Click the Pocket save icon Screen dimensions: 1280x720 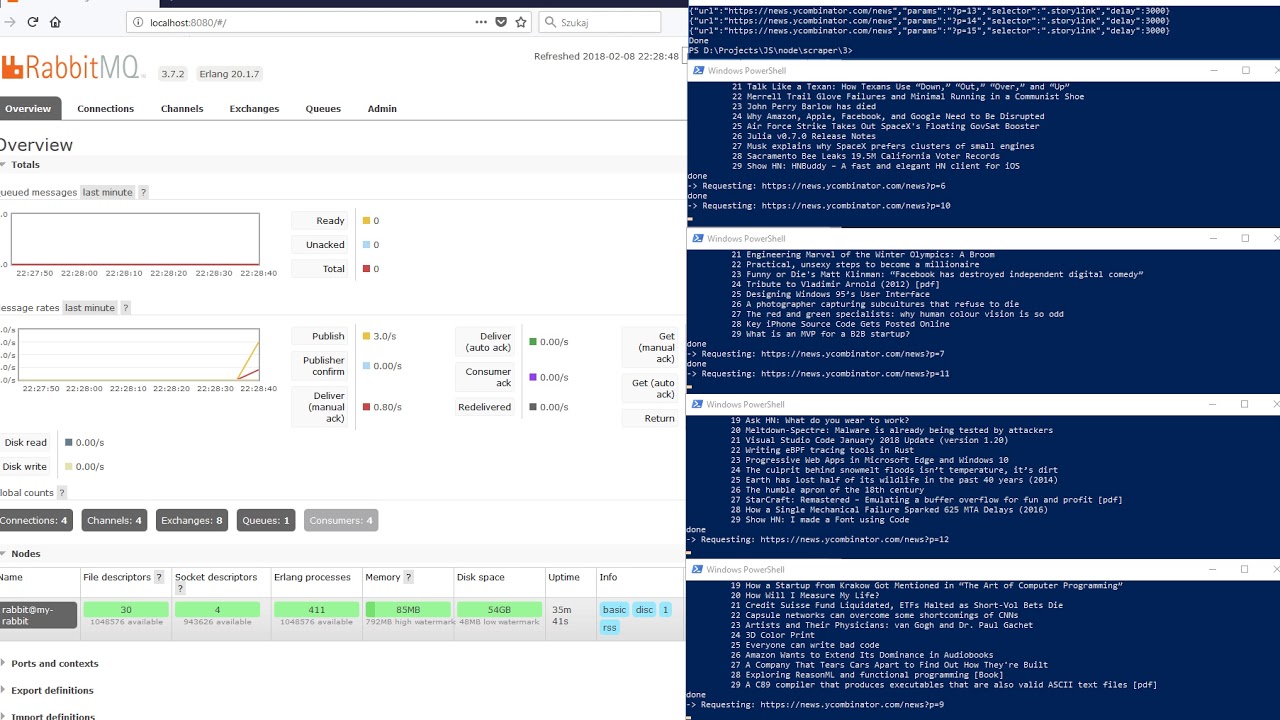pyautogui.click(x=501, y=22)
